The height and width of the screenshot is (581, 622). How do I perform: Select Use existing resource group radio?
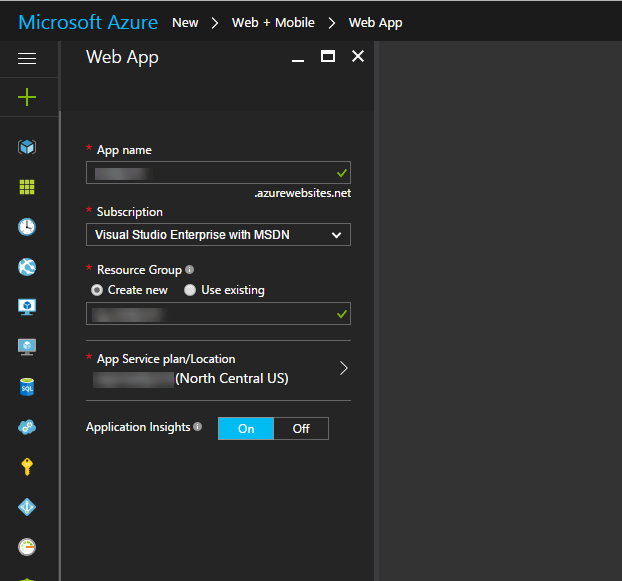[x=190, y=290]
